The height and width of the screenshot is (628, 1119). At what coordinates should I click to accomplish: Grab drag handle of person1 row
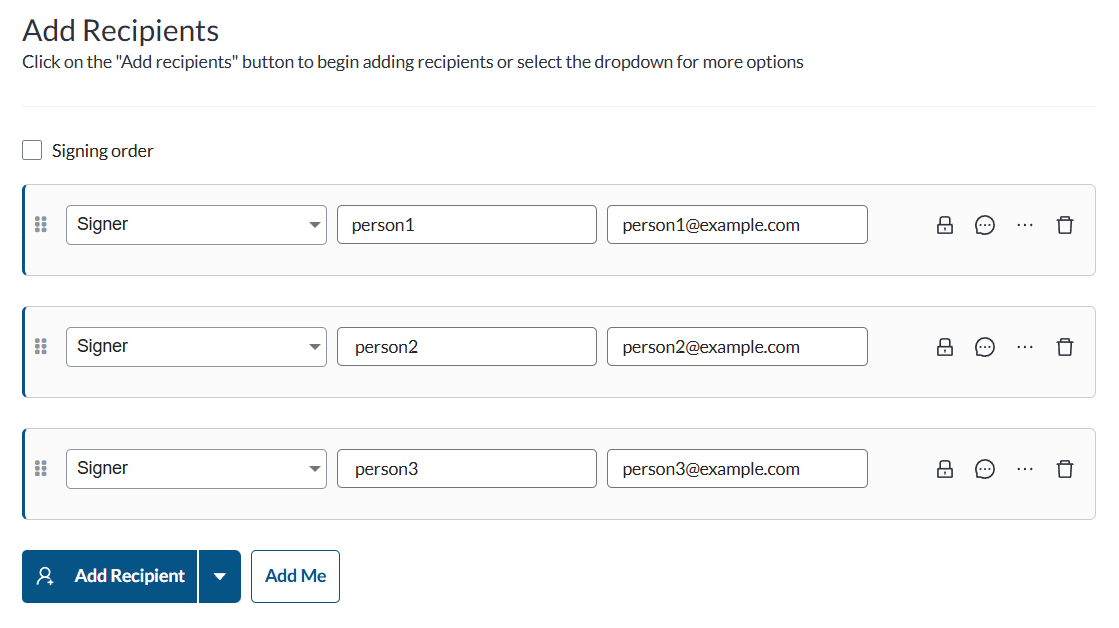tap(41, 224)
